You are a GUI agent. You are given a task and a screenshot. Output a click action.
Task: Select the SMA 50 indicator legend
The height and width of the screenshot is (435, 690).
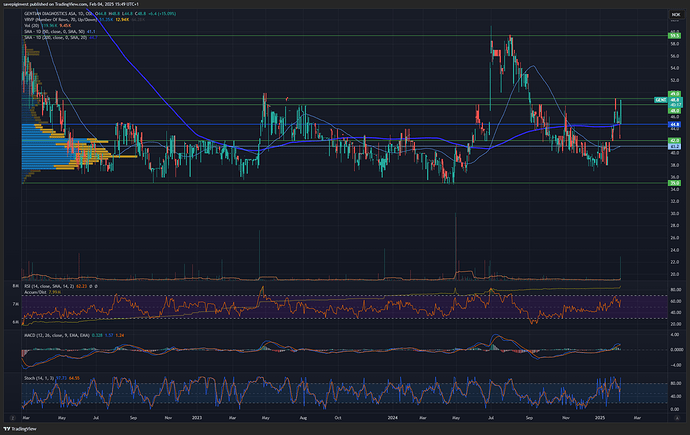(x=60, y=32)
